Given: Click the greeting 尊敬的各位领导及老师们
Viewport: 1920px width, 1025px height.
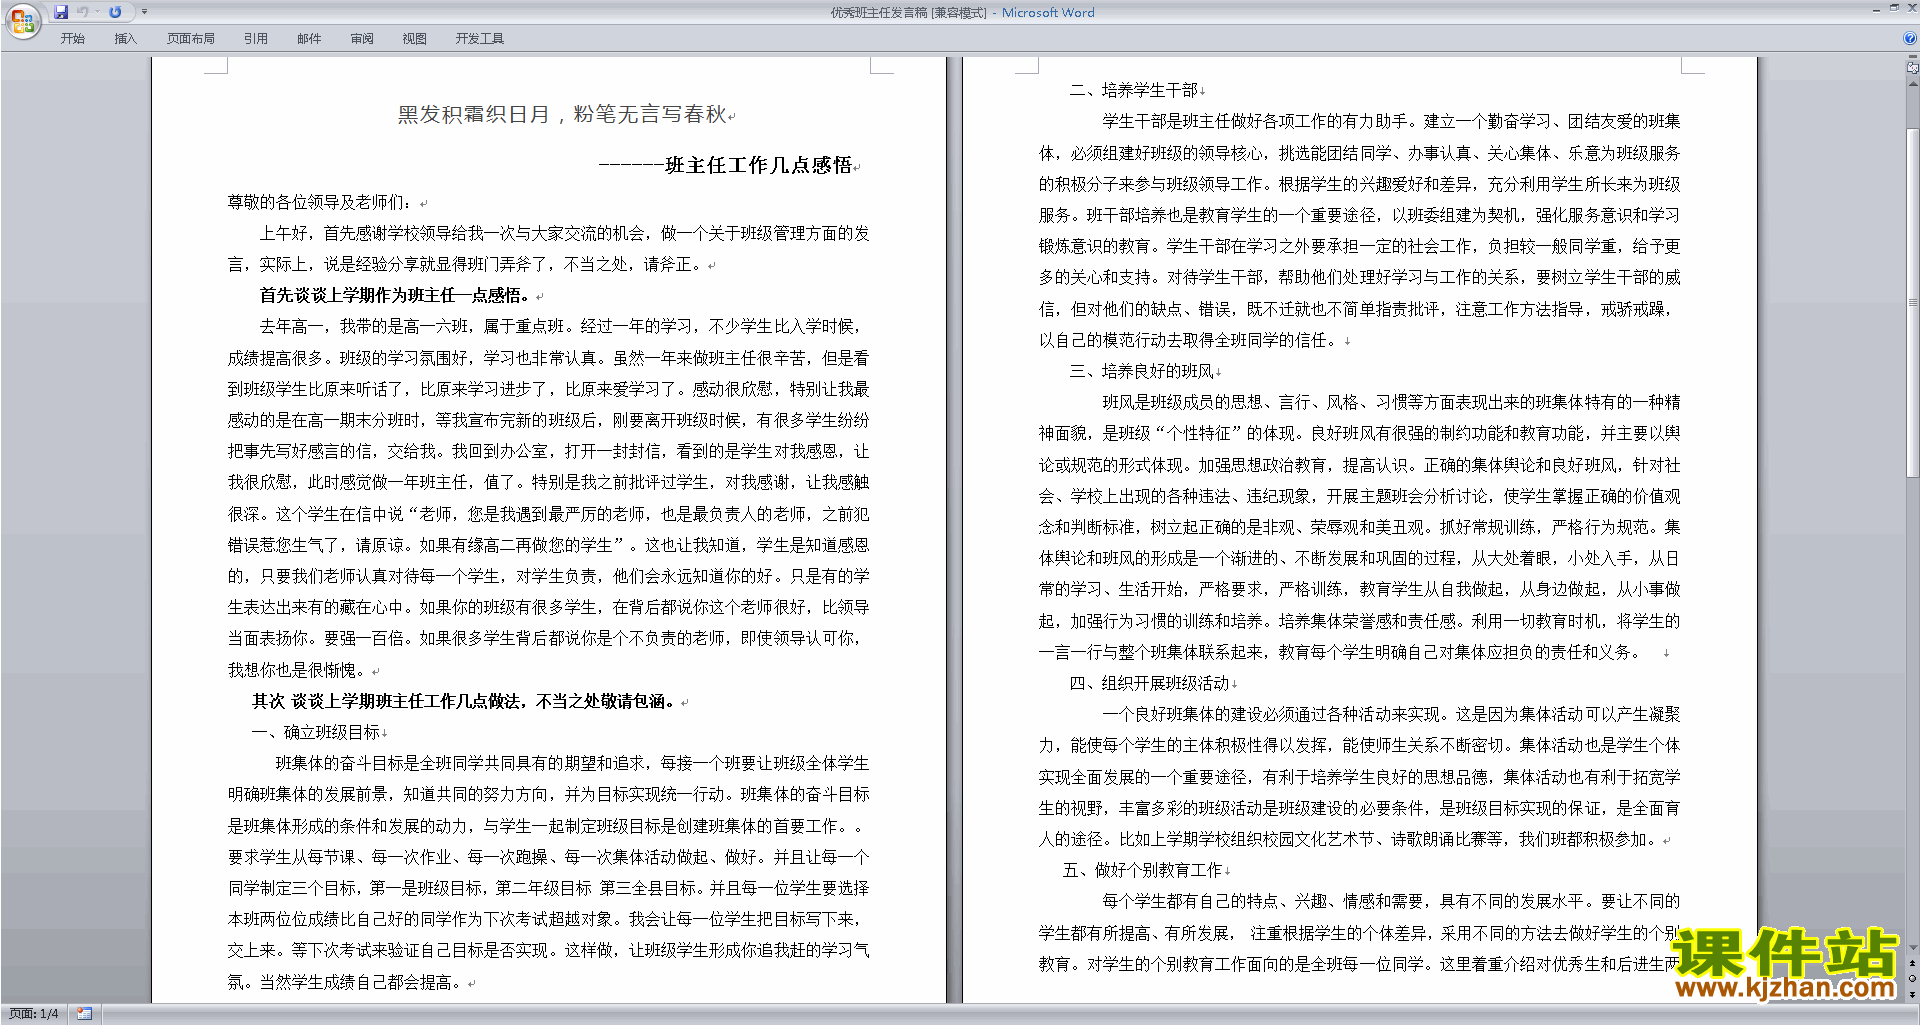Looking at the screenshot, I should (x=319, y=202).
